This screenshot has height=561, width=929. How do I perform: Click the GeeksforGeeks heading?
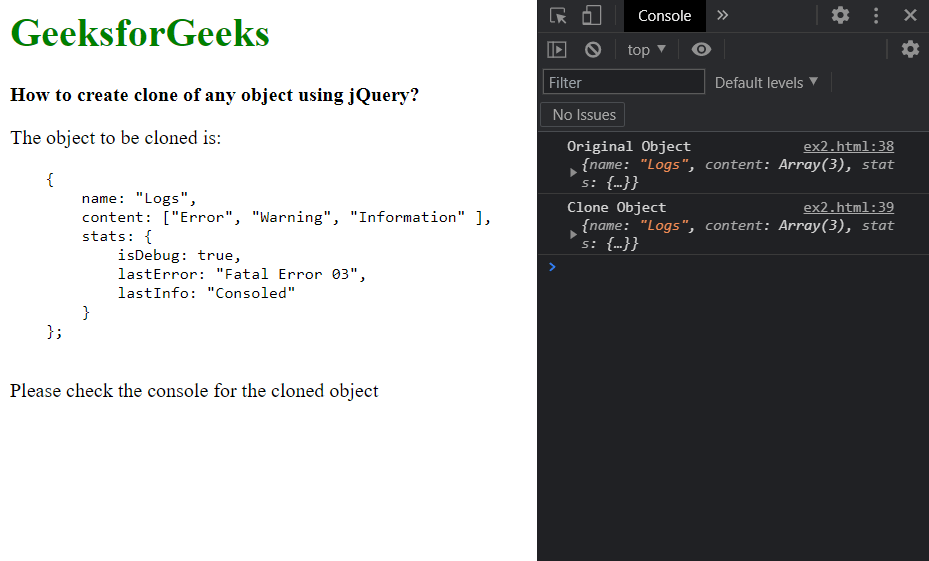pyautogui.click(x=140, y=33)
